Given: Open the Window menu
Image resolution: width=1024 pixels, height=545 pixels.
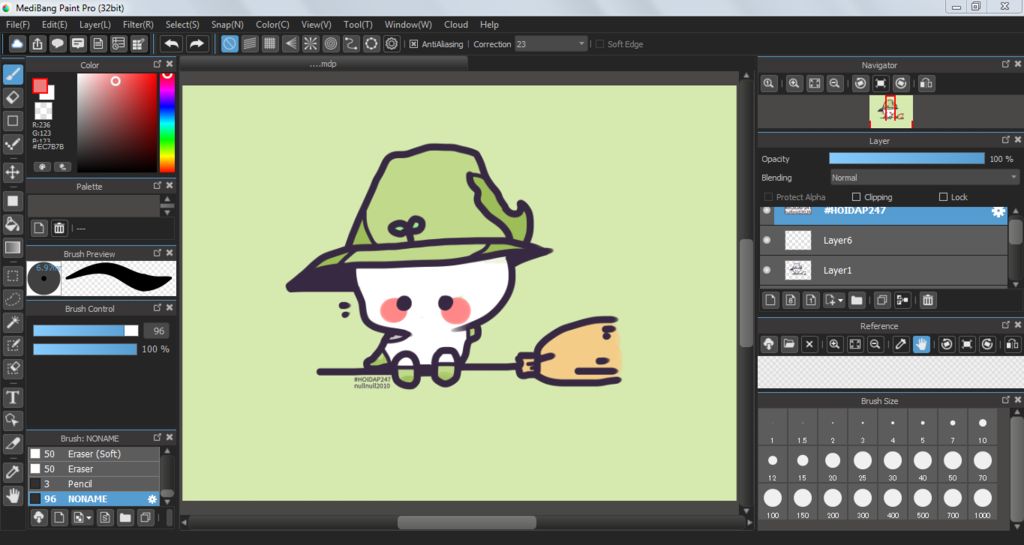Looking at the screenshot, I should [x=408, y=25].
